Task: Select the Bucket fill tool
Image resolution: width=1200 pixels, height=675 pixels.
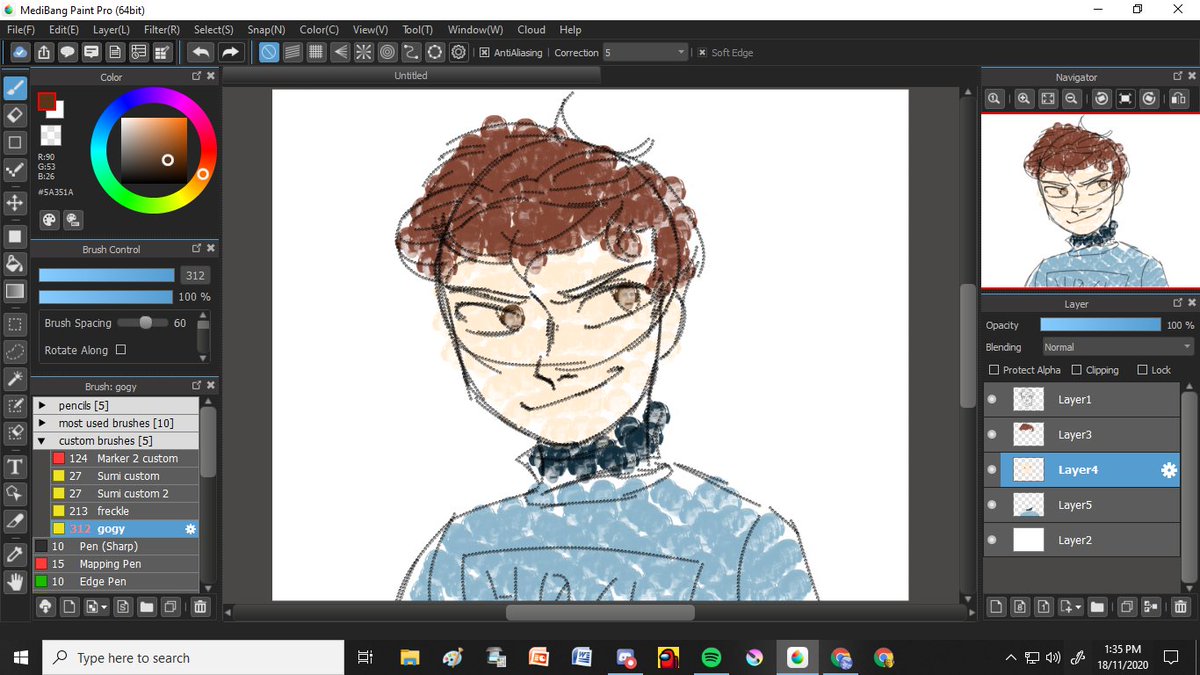Action: click(15, 264)
